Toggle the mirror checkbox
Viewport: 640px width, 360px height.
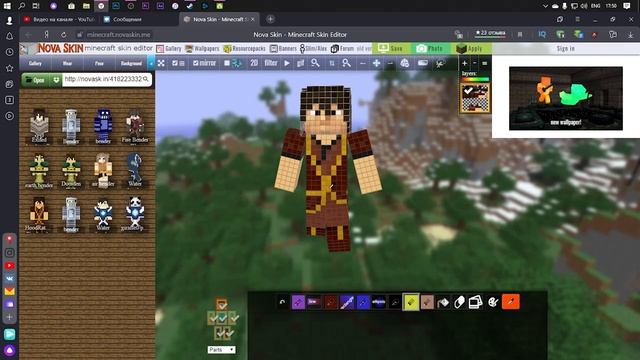pyautogui.click(x=196, y=63)
